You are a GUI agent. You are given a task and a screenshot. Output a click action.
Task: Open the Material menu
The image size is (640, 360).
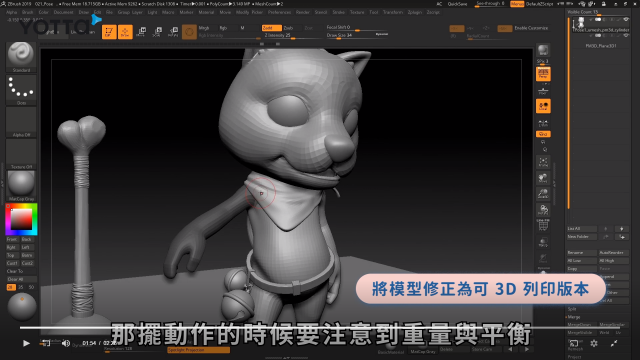point(206,12)
